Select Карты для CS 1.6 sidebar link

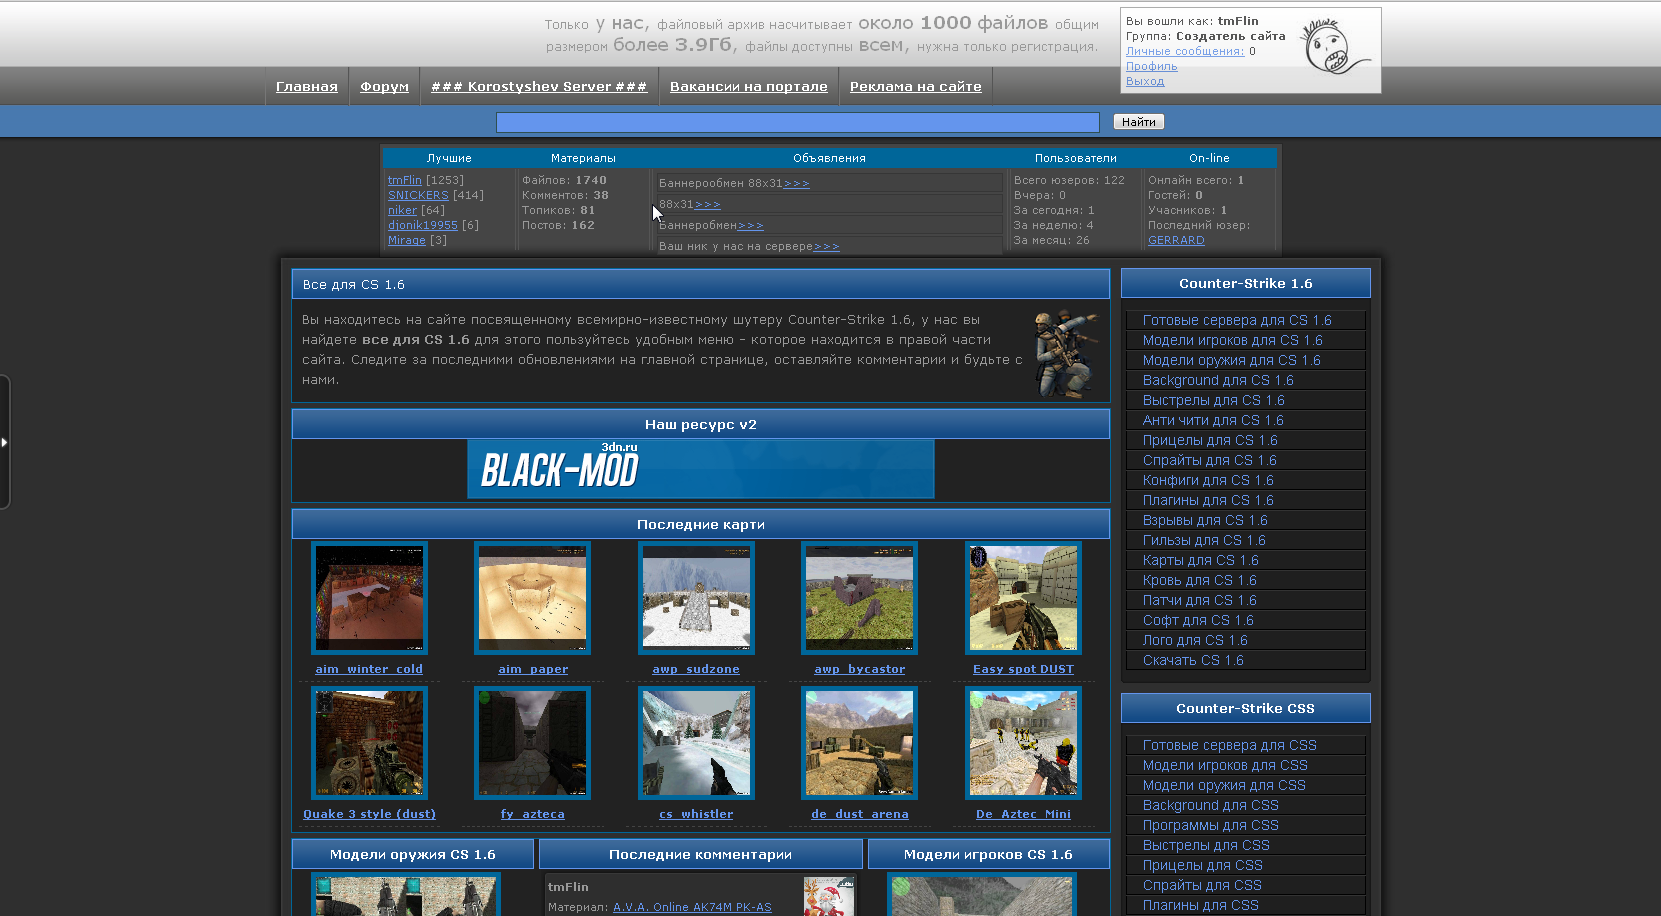1200,560
